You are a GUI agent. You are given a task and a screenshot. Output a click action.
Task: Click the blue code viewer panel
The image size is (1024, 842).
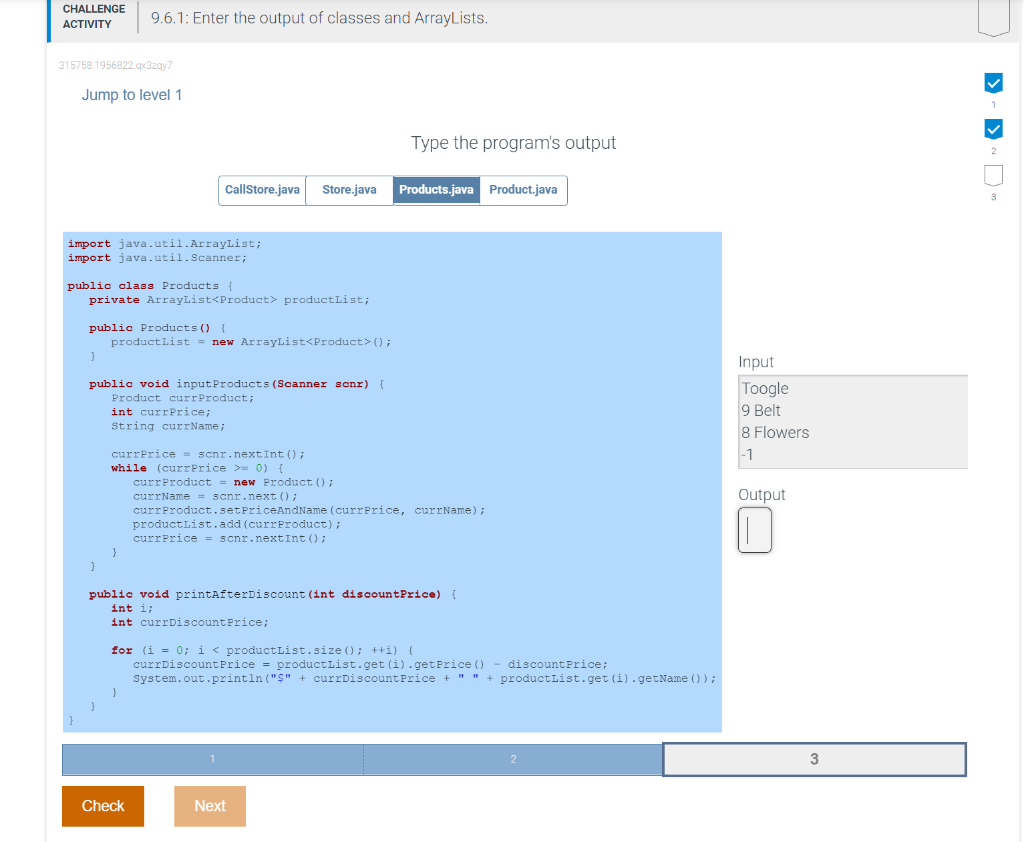pos(390,480)
